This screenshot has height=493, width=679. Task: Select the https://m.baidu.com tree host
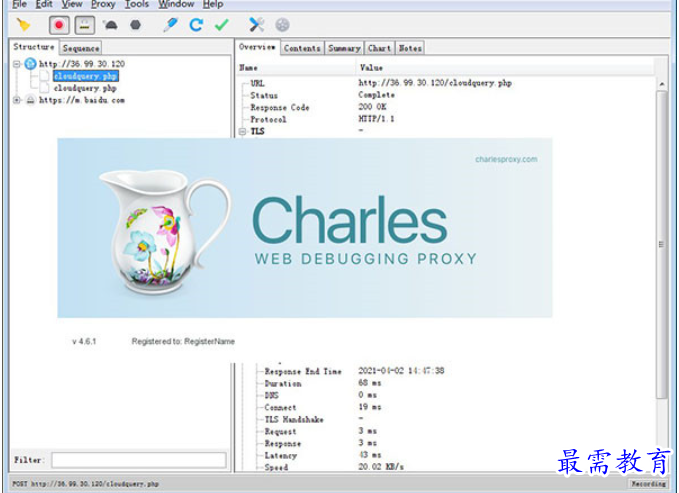(x=82, y=100)
